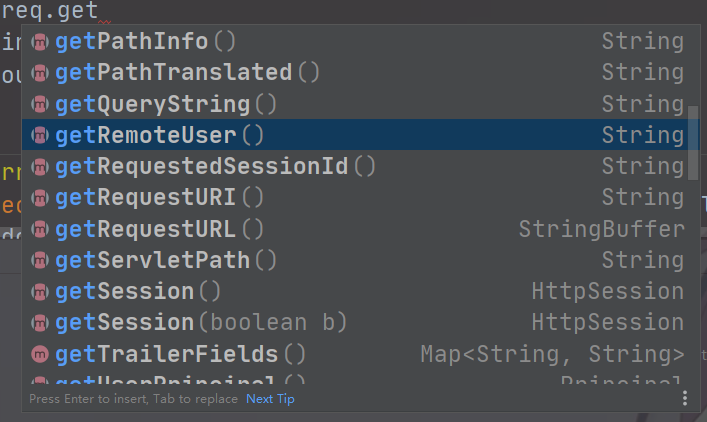Click the method icon beside getRequestedSessionId
The image size is (707, 422).
[x=40, y=167]
